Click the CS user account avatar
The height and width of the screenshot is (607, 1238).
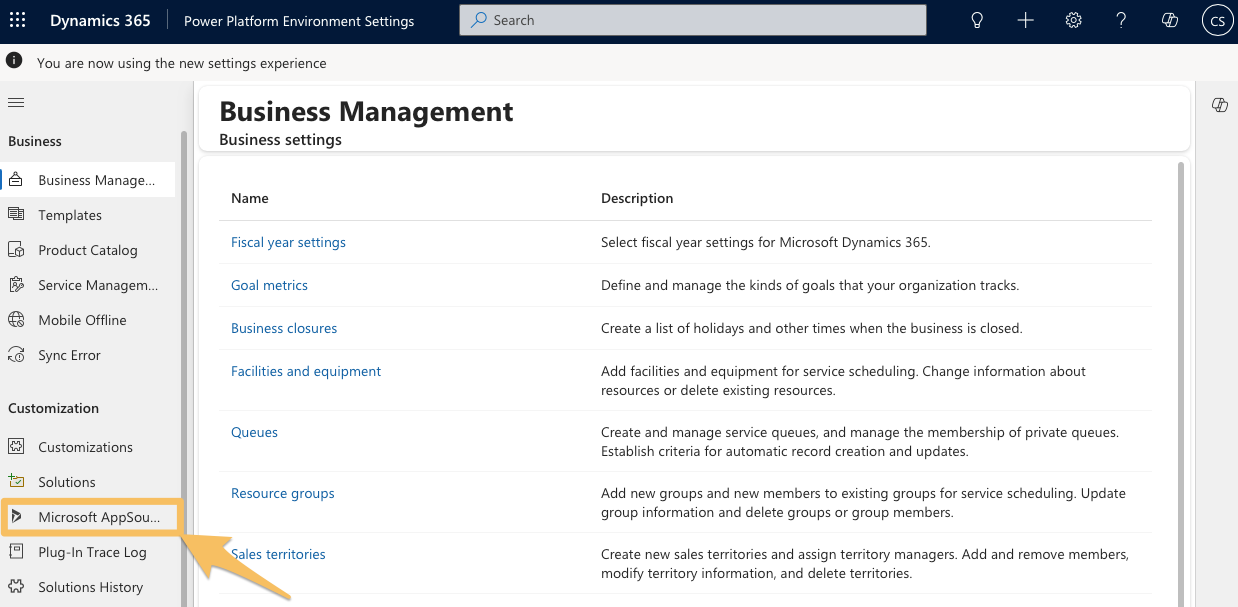(x=1217, y=21)
